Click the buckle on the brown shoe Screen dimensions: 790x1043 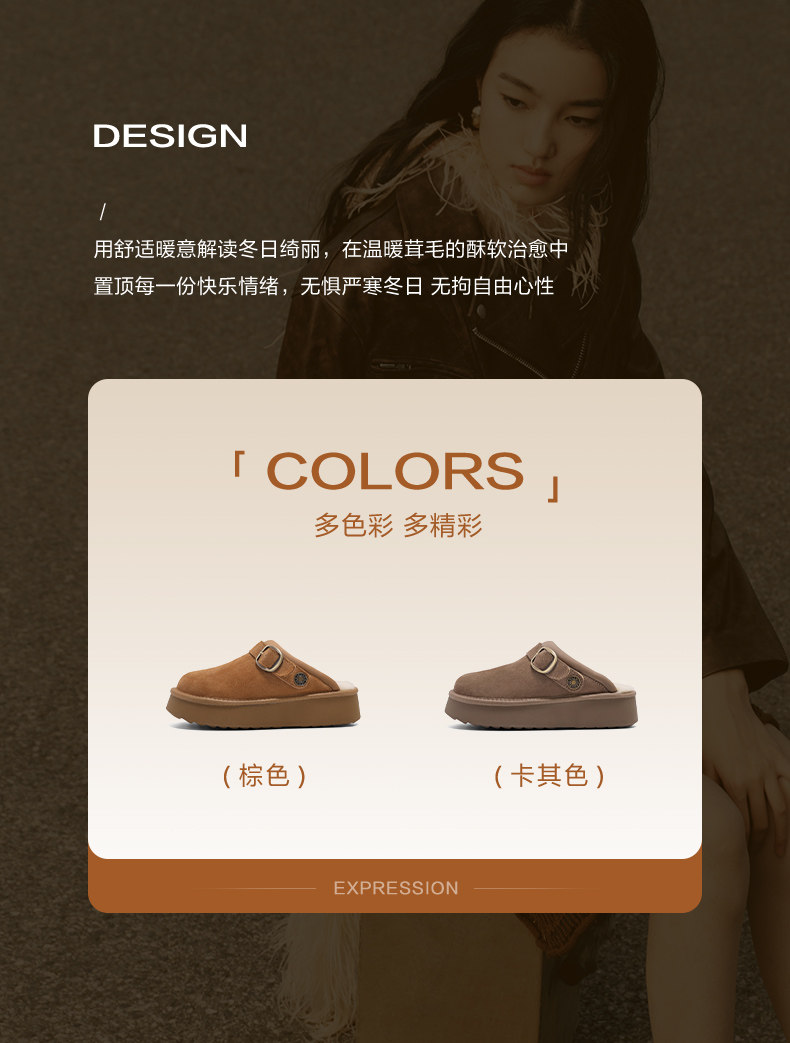[x=268, y=657]
